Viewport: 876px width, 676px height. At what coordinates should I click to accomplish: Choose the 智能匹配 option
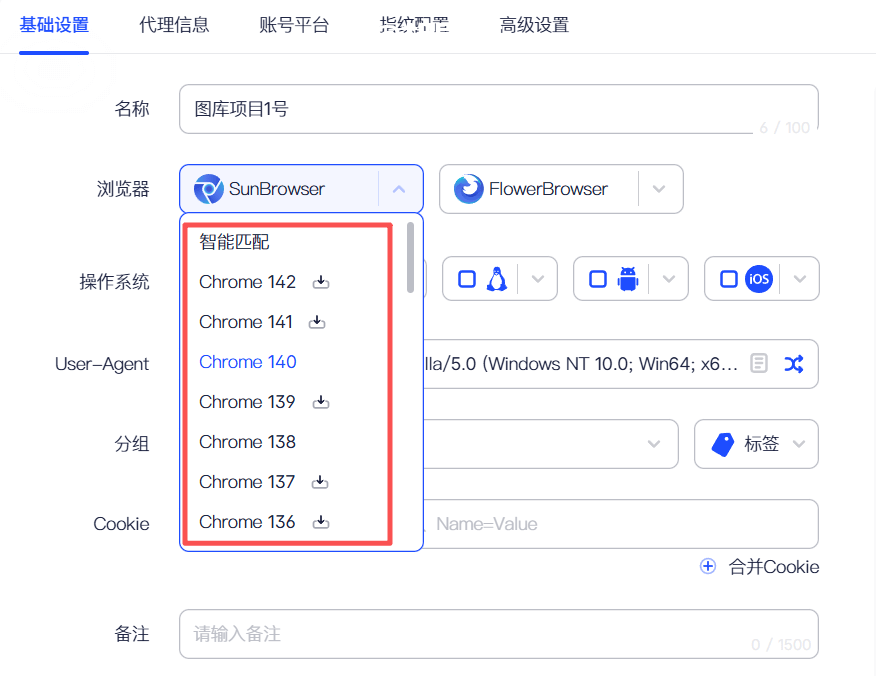(235, 242)
